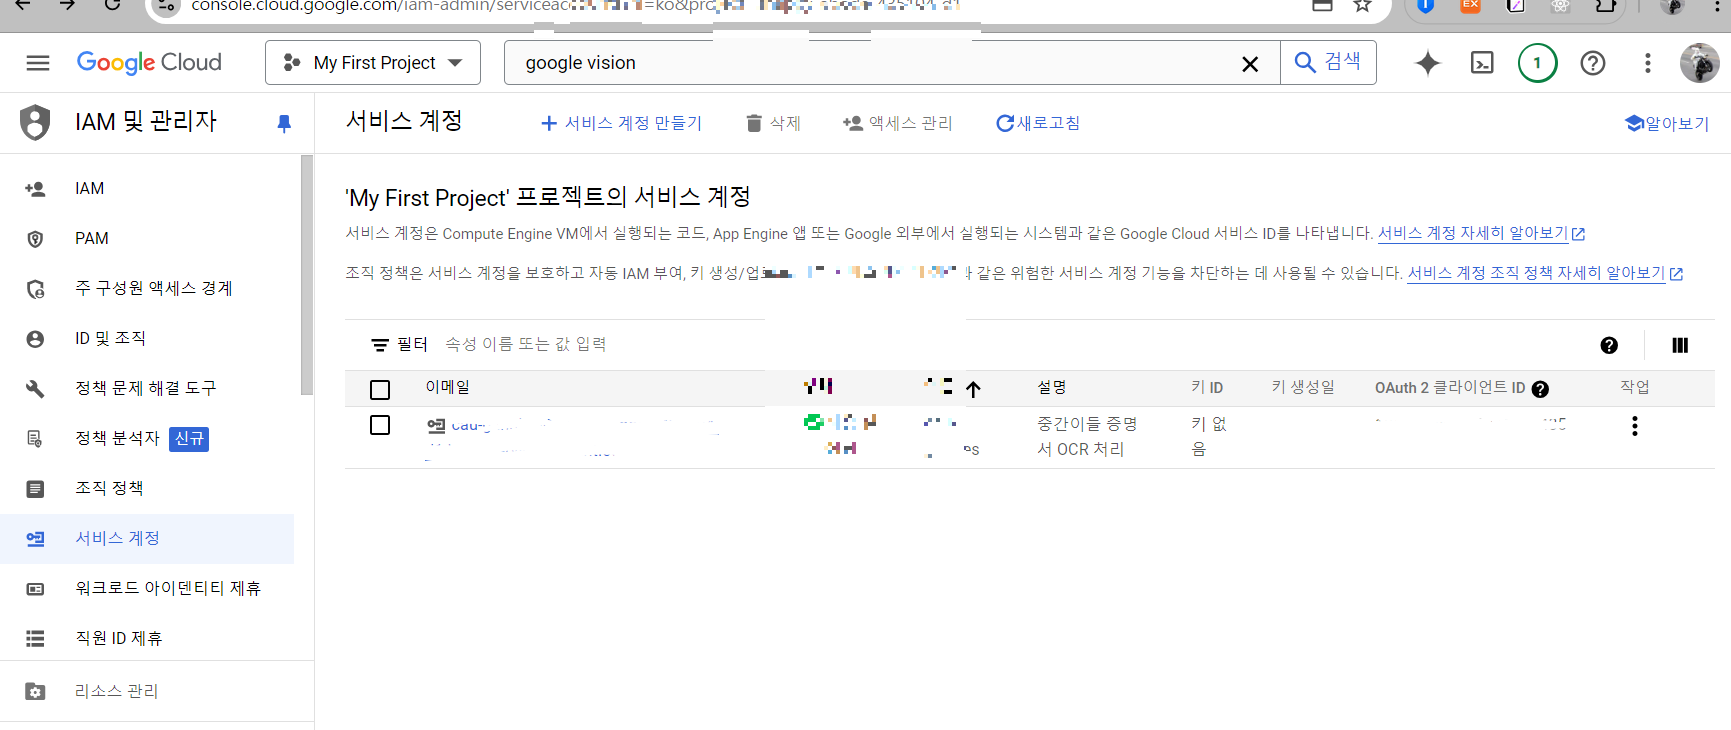
Task: Click the 직원 ID 제휴 list icon
Action: 35,638
